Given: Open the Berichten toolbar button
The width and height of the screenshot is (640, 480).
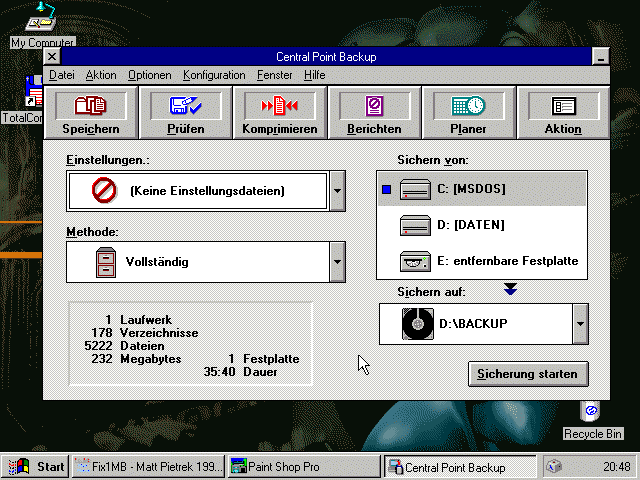Looking at the screenshot, I should click(374, 113).
